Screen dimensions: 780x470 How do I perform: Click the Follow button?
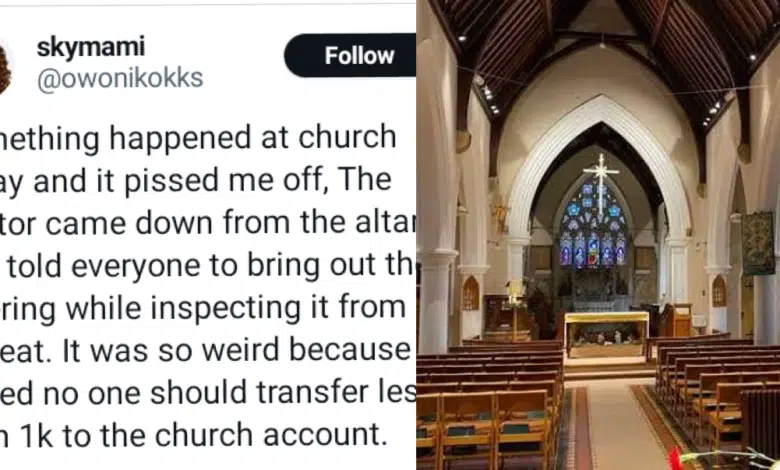click(350, 55)
